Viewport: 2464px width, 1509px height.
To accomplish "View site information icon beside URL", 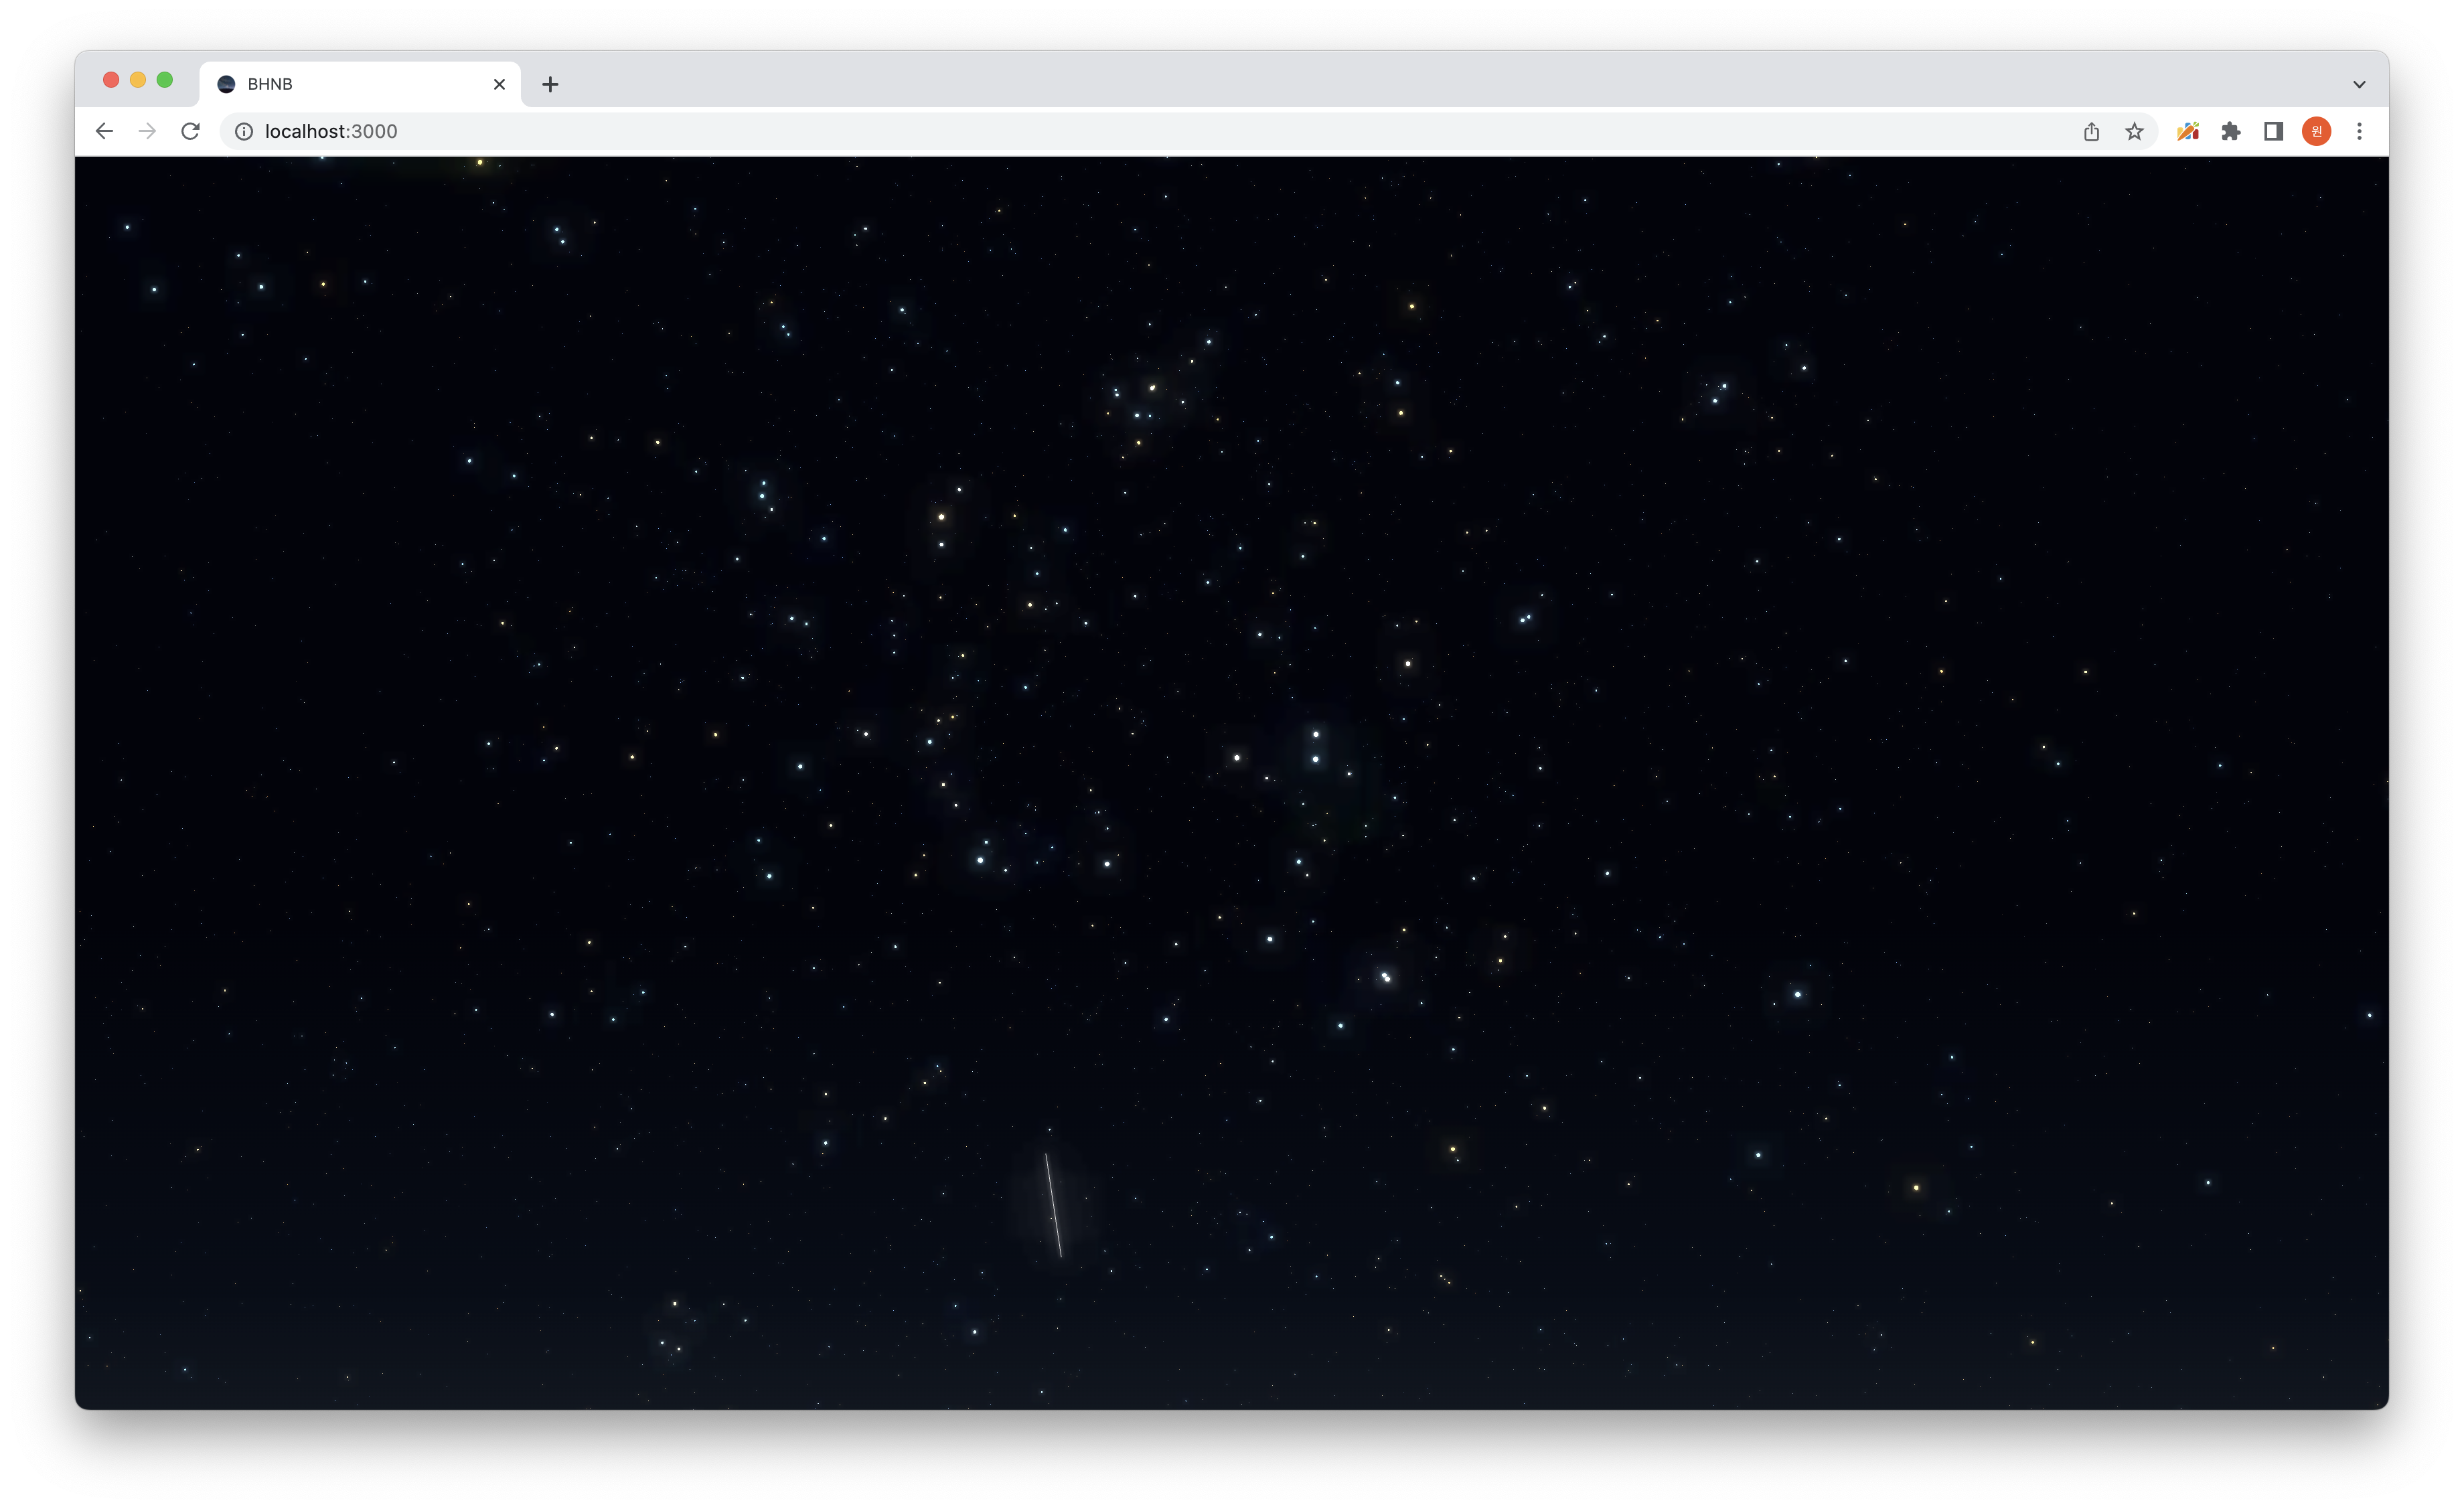I will coord(243,131).
